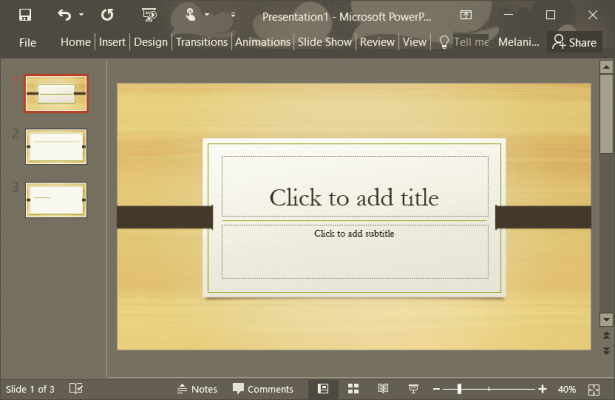Switch to Slide Sorter view
Image resolution: width=615 pixels, height=400 pixels.
[353, 389]
